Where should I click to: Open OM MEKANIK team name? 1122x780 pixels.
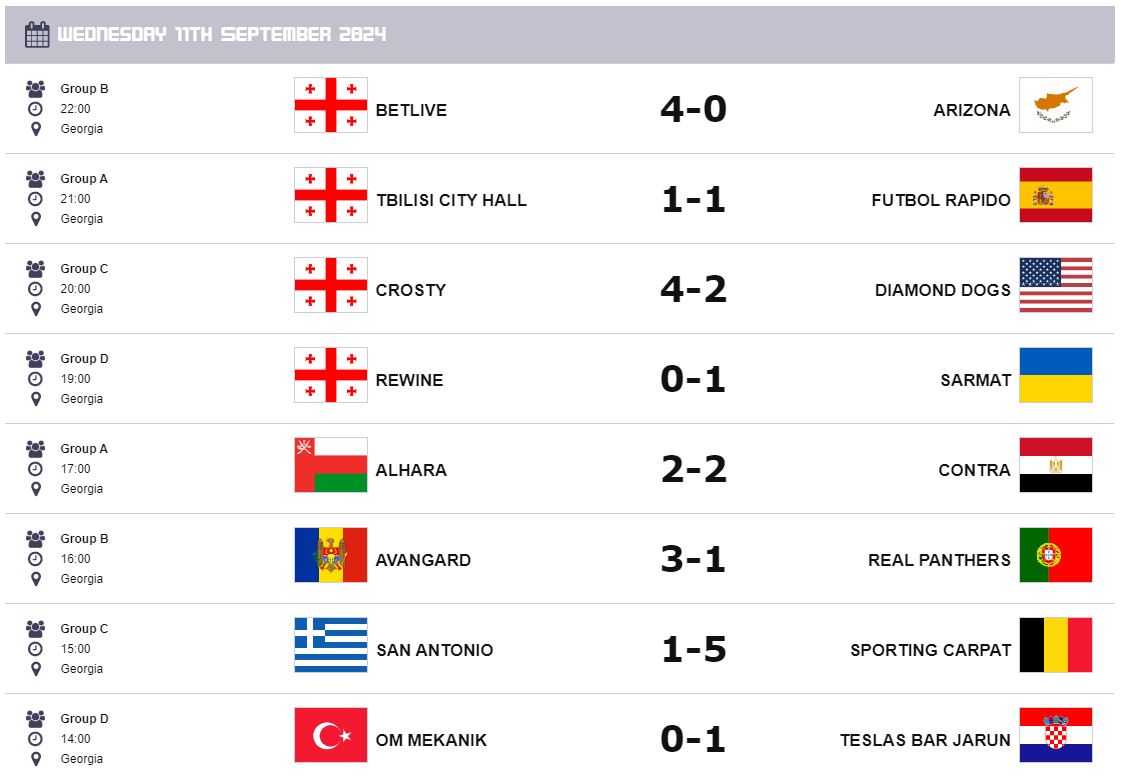pos(431,740)
